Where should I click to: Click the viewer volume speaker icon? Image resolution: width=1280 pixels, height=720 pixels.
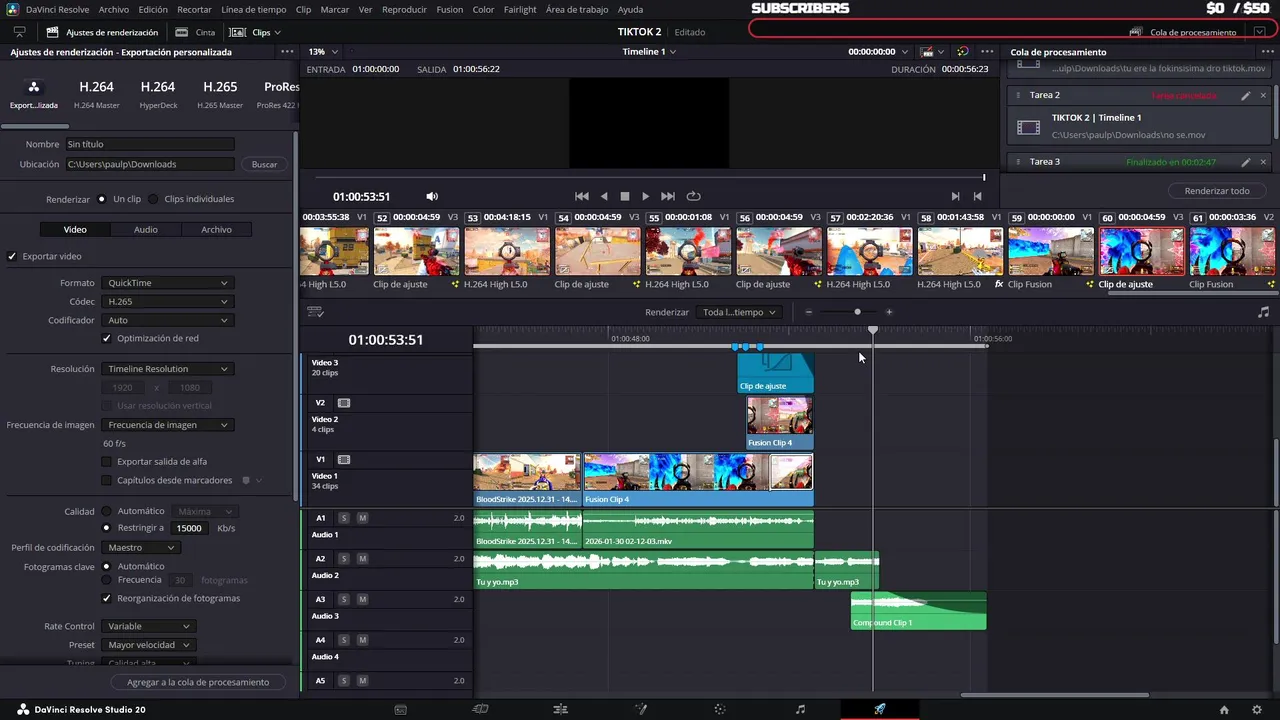(432, 197)
